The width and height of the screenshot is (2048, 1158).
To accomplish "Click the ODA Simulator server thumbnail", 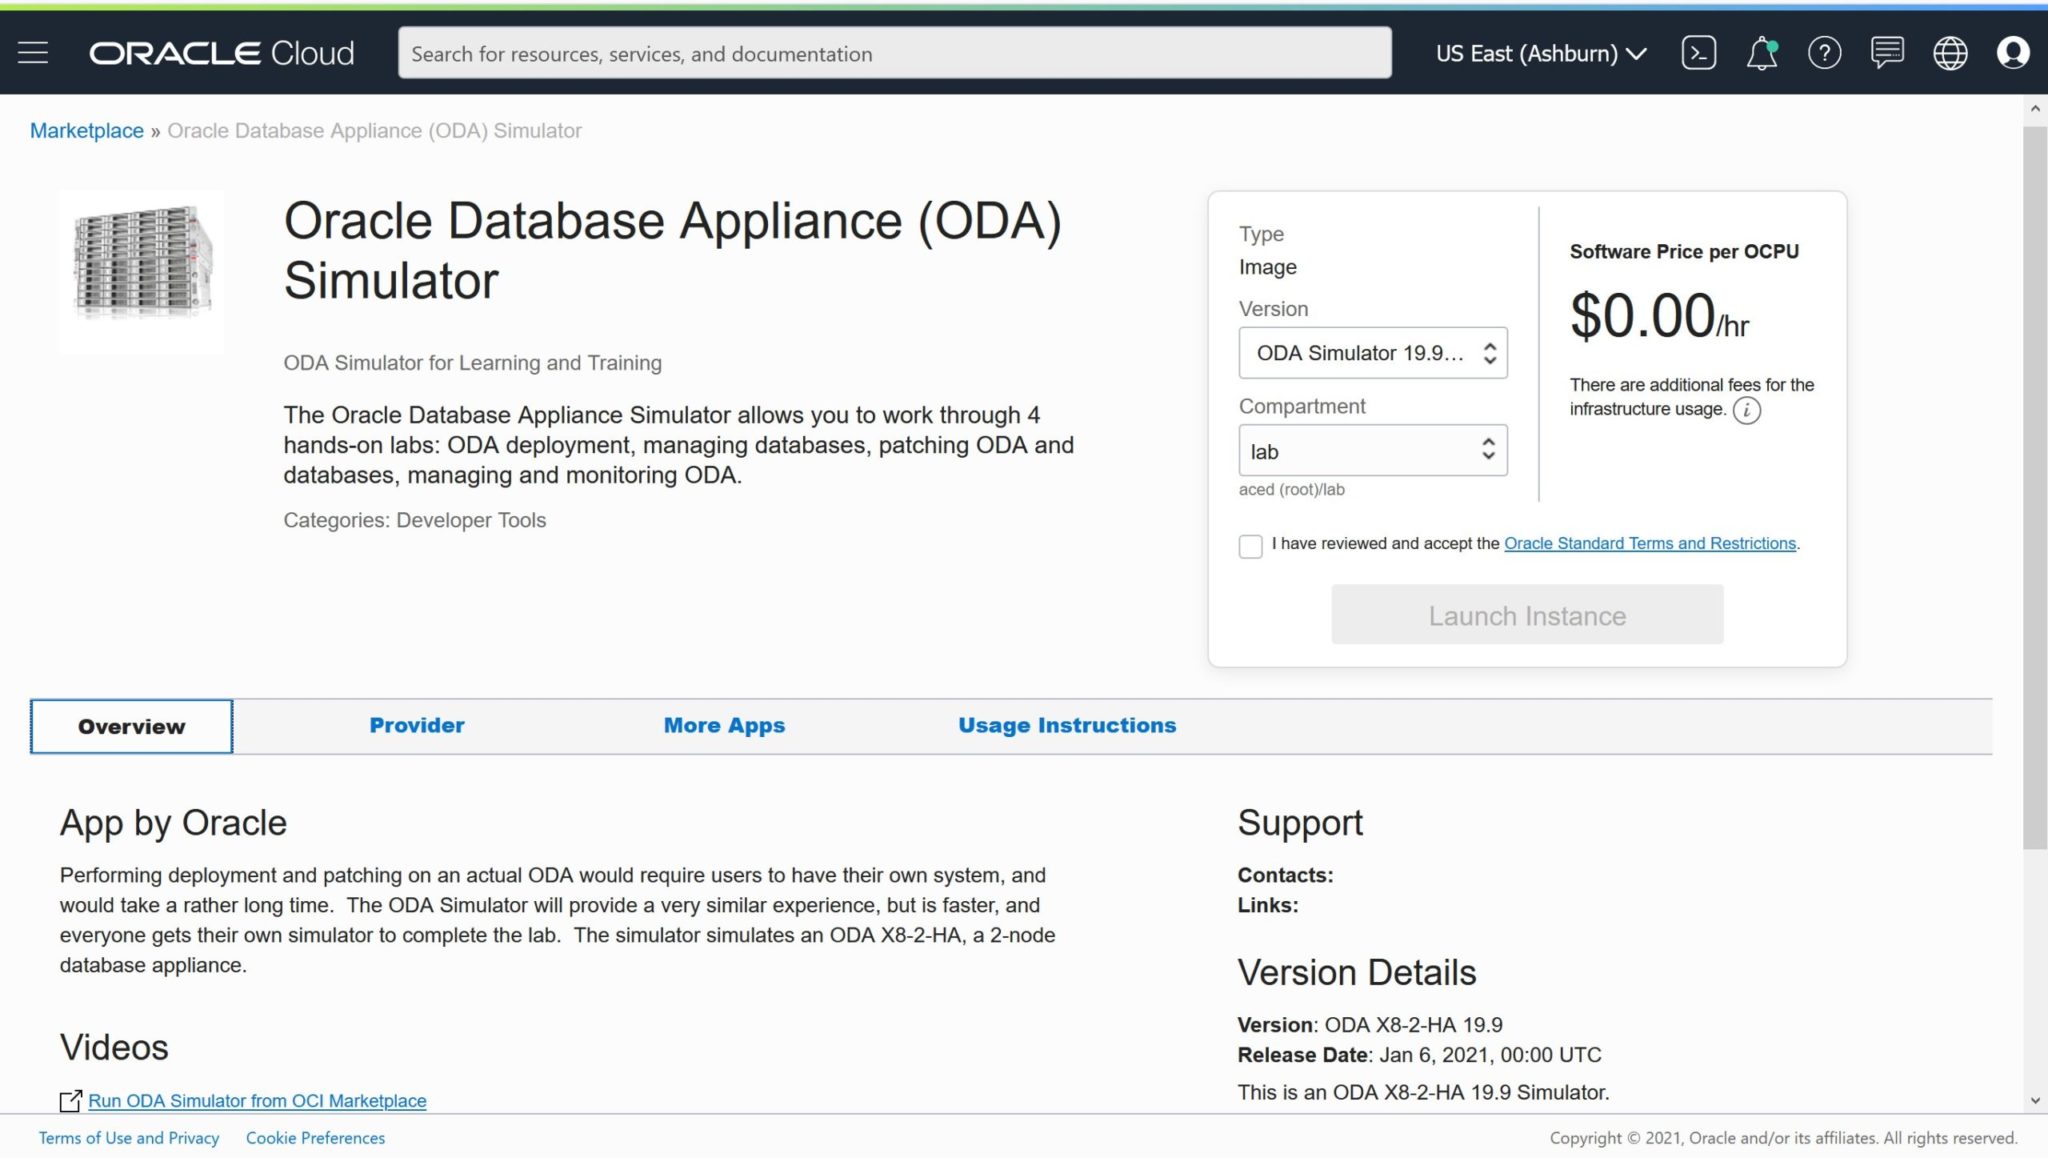I will tap(141, 271).
